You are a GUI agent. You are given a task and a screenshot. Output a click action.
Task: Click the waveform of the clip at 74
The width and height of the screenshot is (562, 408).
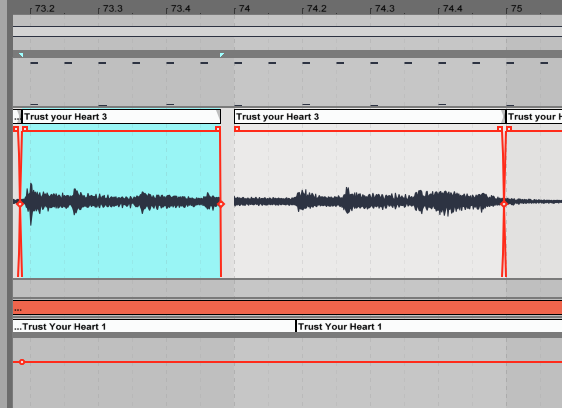point(369,201)
